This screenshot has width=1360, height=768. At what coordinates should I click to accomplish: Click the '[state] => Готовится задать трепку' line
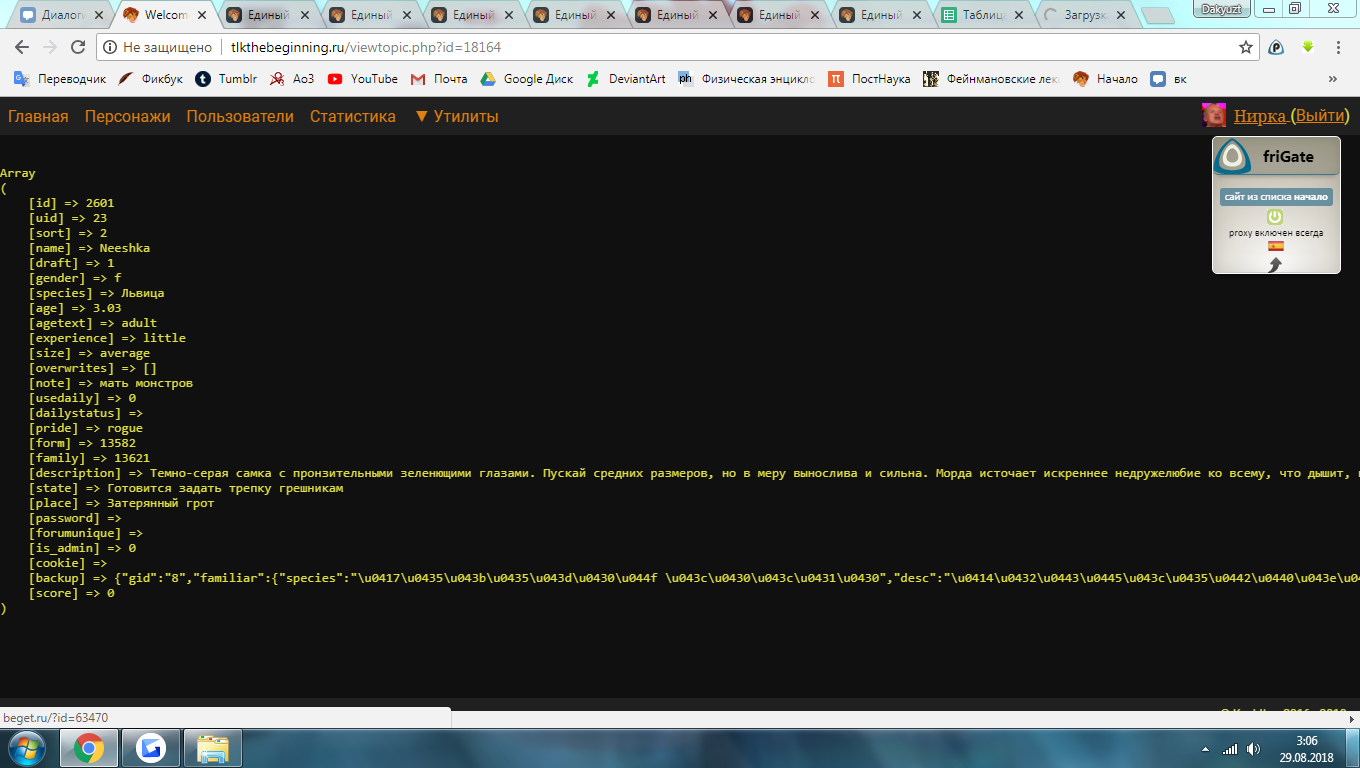pyautogui.click(x=186, y=488)
